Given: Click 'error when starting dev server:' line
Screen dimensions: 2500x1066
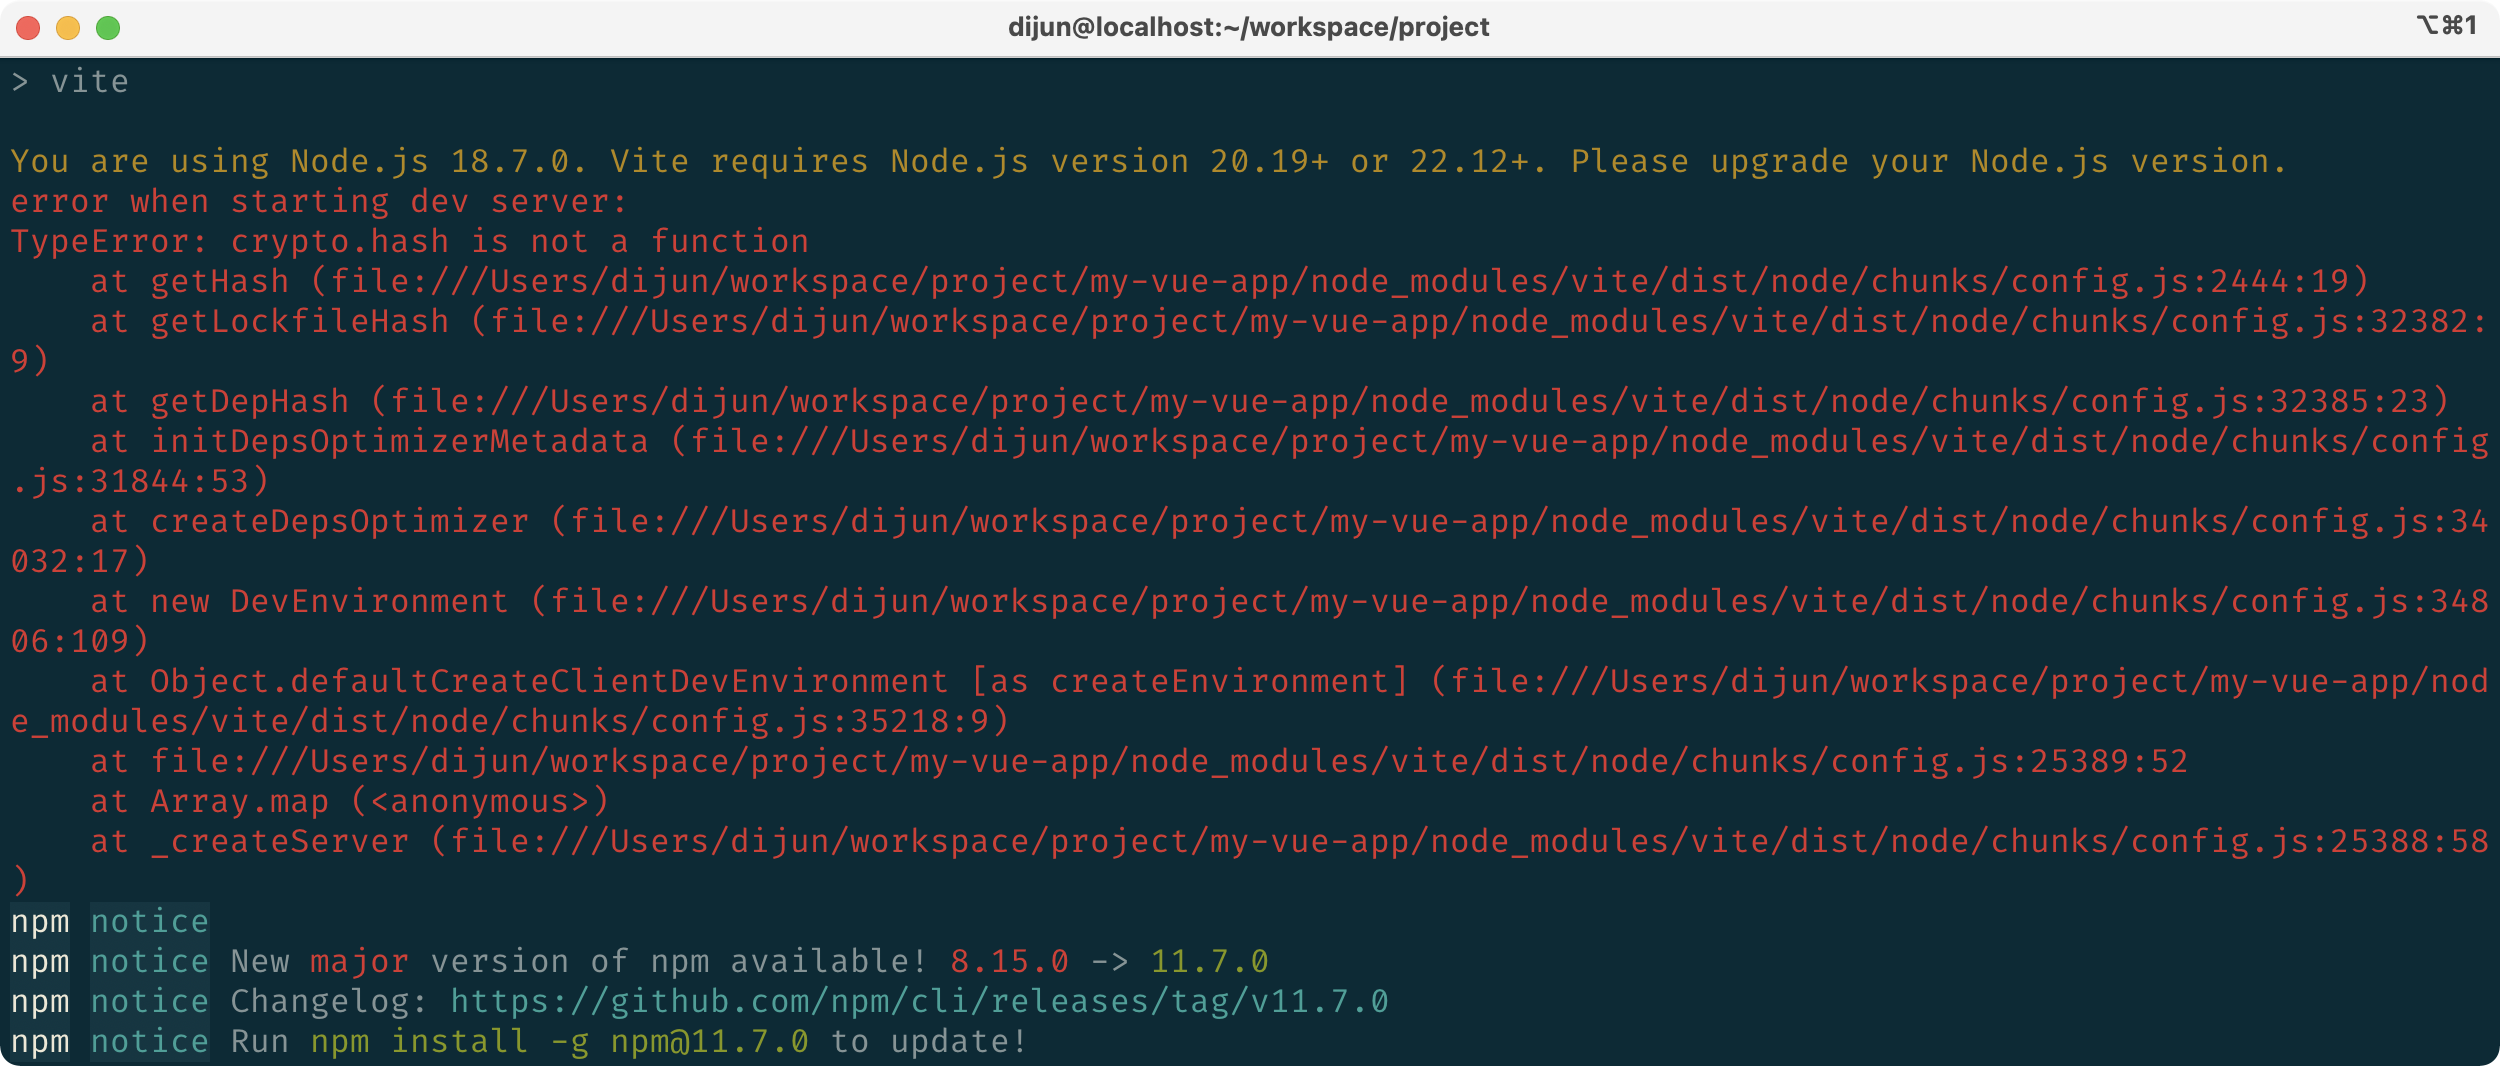Looking at the screenshot, I should pyautogui.click(x=319, y=202).
